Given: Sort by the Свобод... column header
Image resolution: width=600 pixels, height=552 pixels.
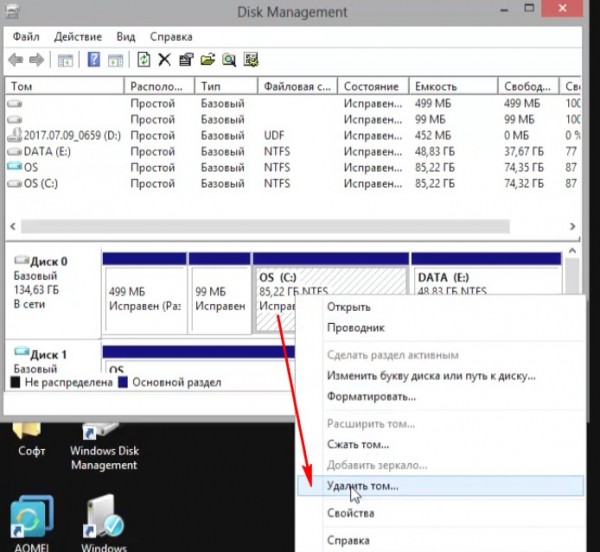Looking at the screenshot, I should click(x=528, y=86).
